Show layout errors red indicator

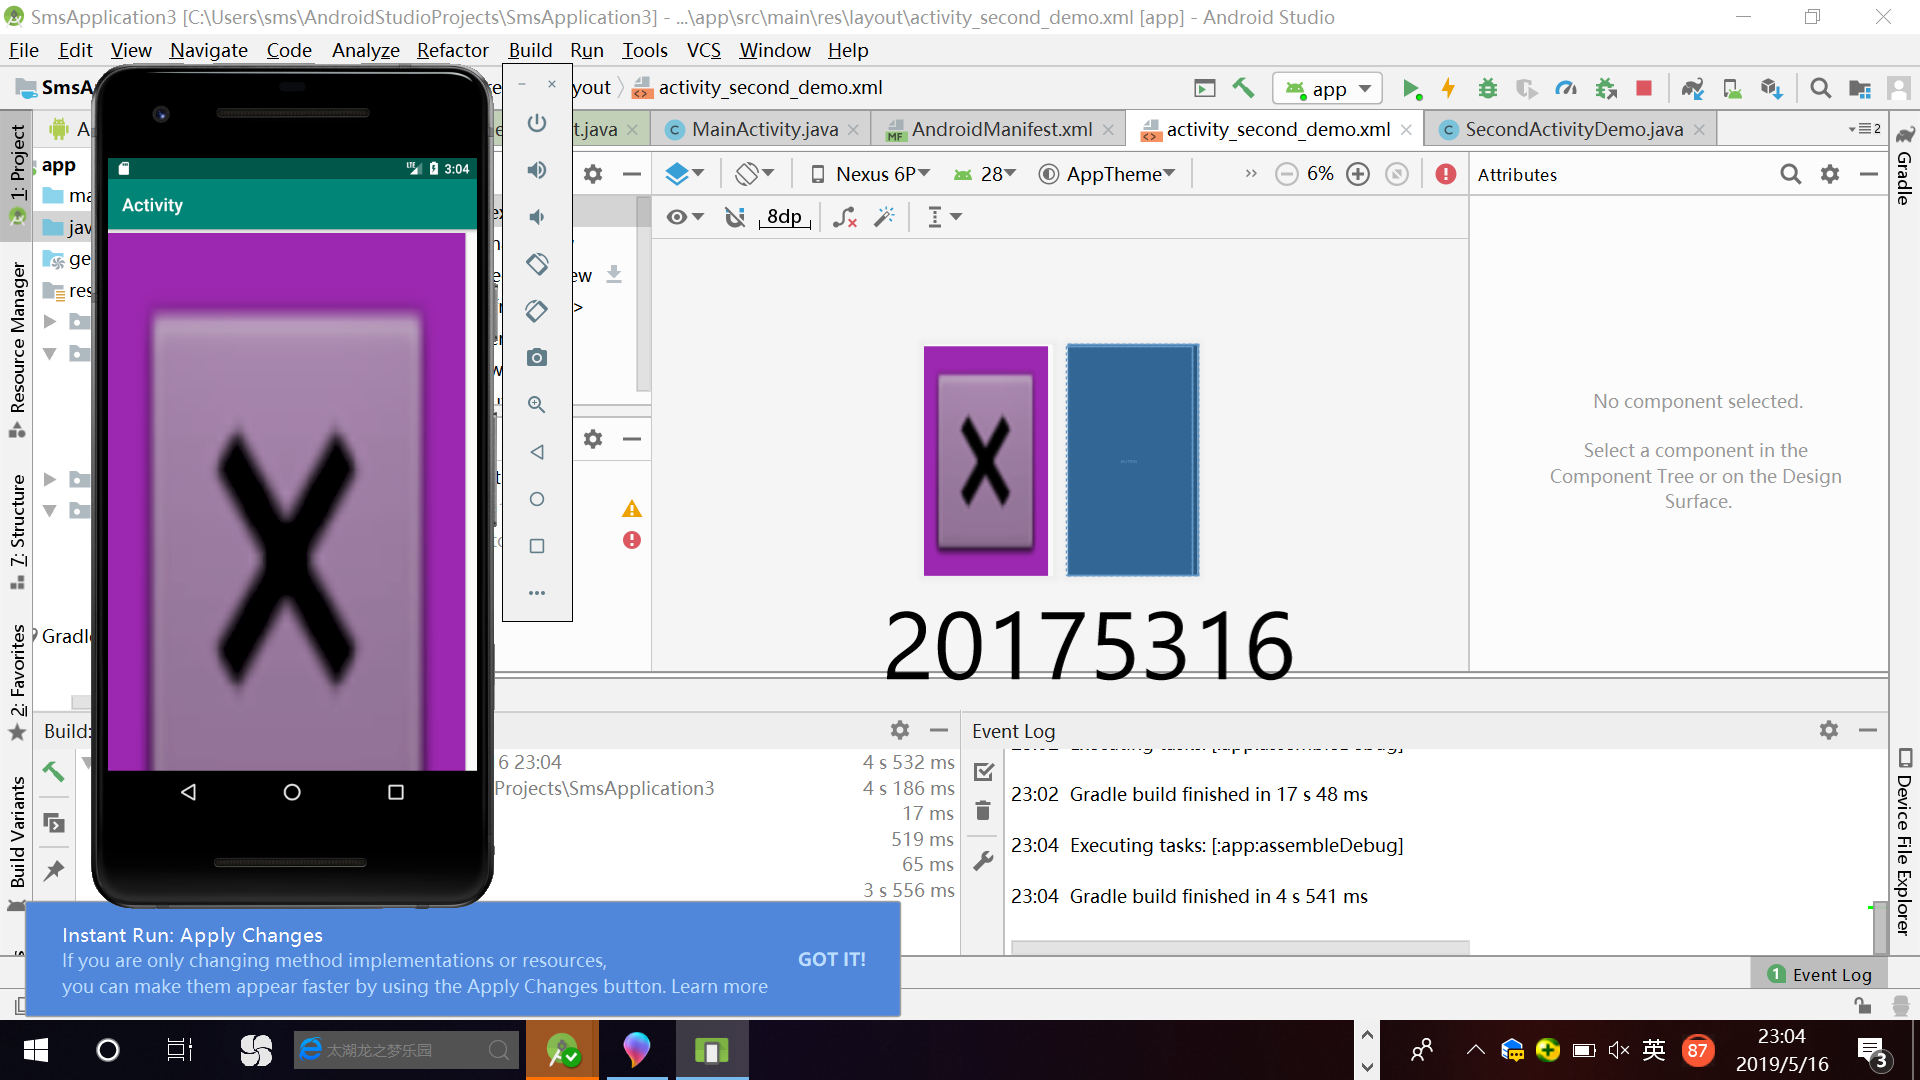pos(1446,174)
